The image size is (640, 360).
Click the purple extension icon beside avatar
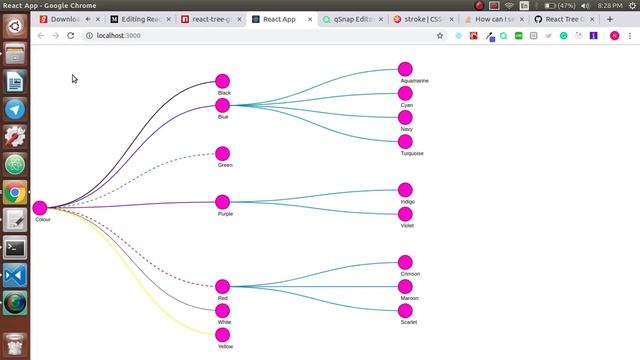coord(593,36)
